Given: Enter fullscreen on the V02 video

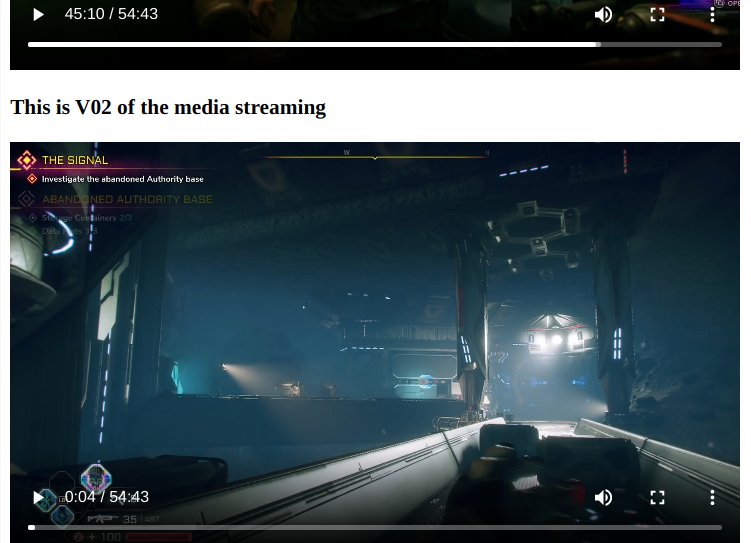Looking at the screenshot, I should (658, 498).
